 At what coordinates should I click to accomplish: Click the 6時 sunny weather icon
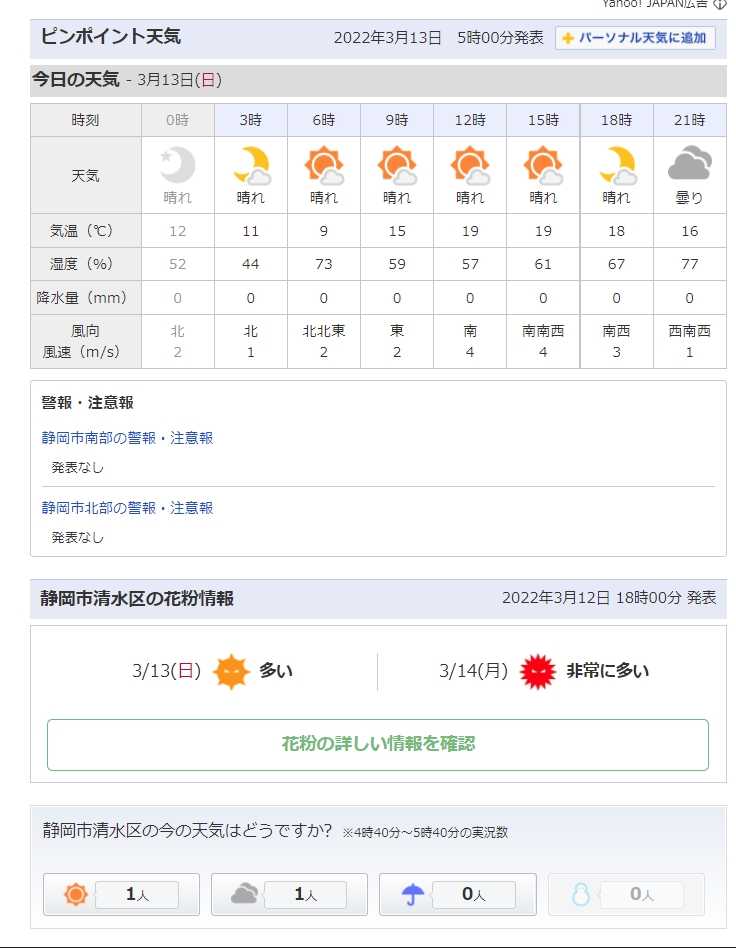[324, 164]
